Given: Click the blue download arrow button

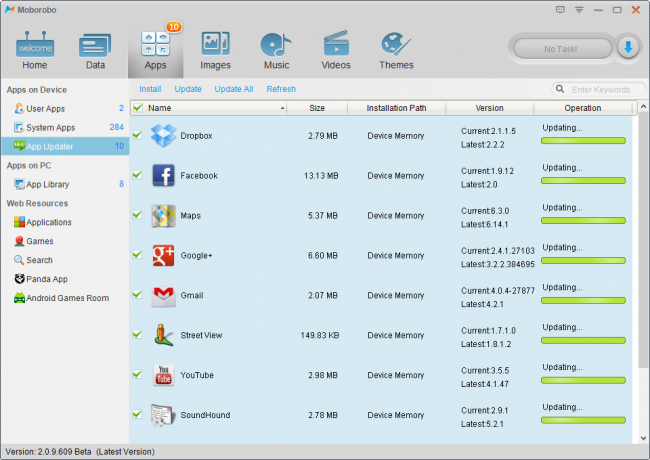Looking at the screenshot, I should point(628,48).
